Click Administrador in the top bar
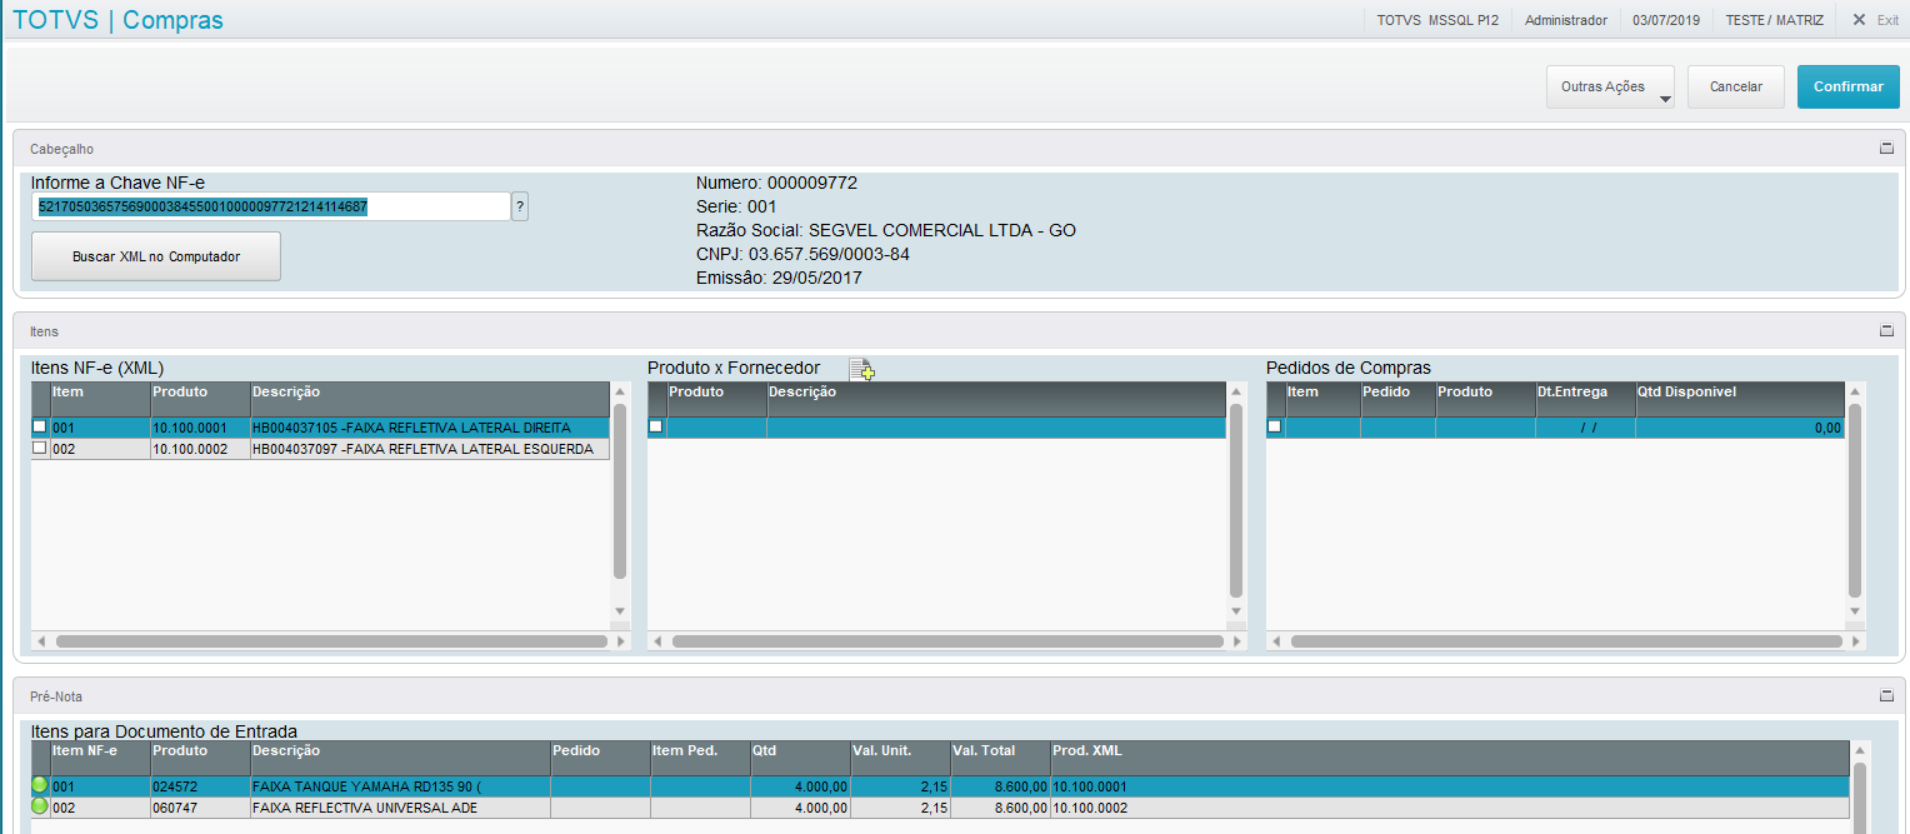The width and height of the screenshot is (1910, 834). click(x=1566, y=20)
